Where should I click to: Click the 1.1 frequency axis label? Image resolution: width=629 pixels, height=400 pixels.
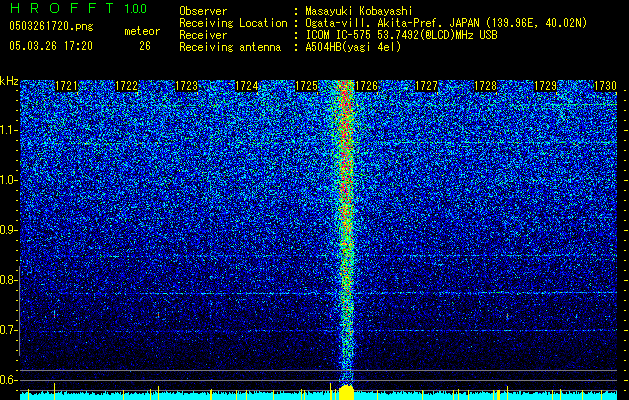pyautogui.click(x=8, y=130)
